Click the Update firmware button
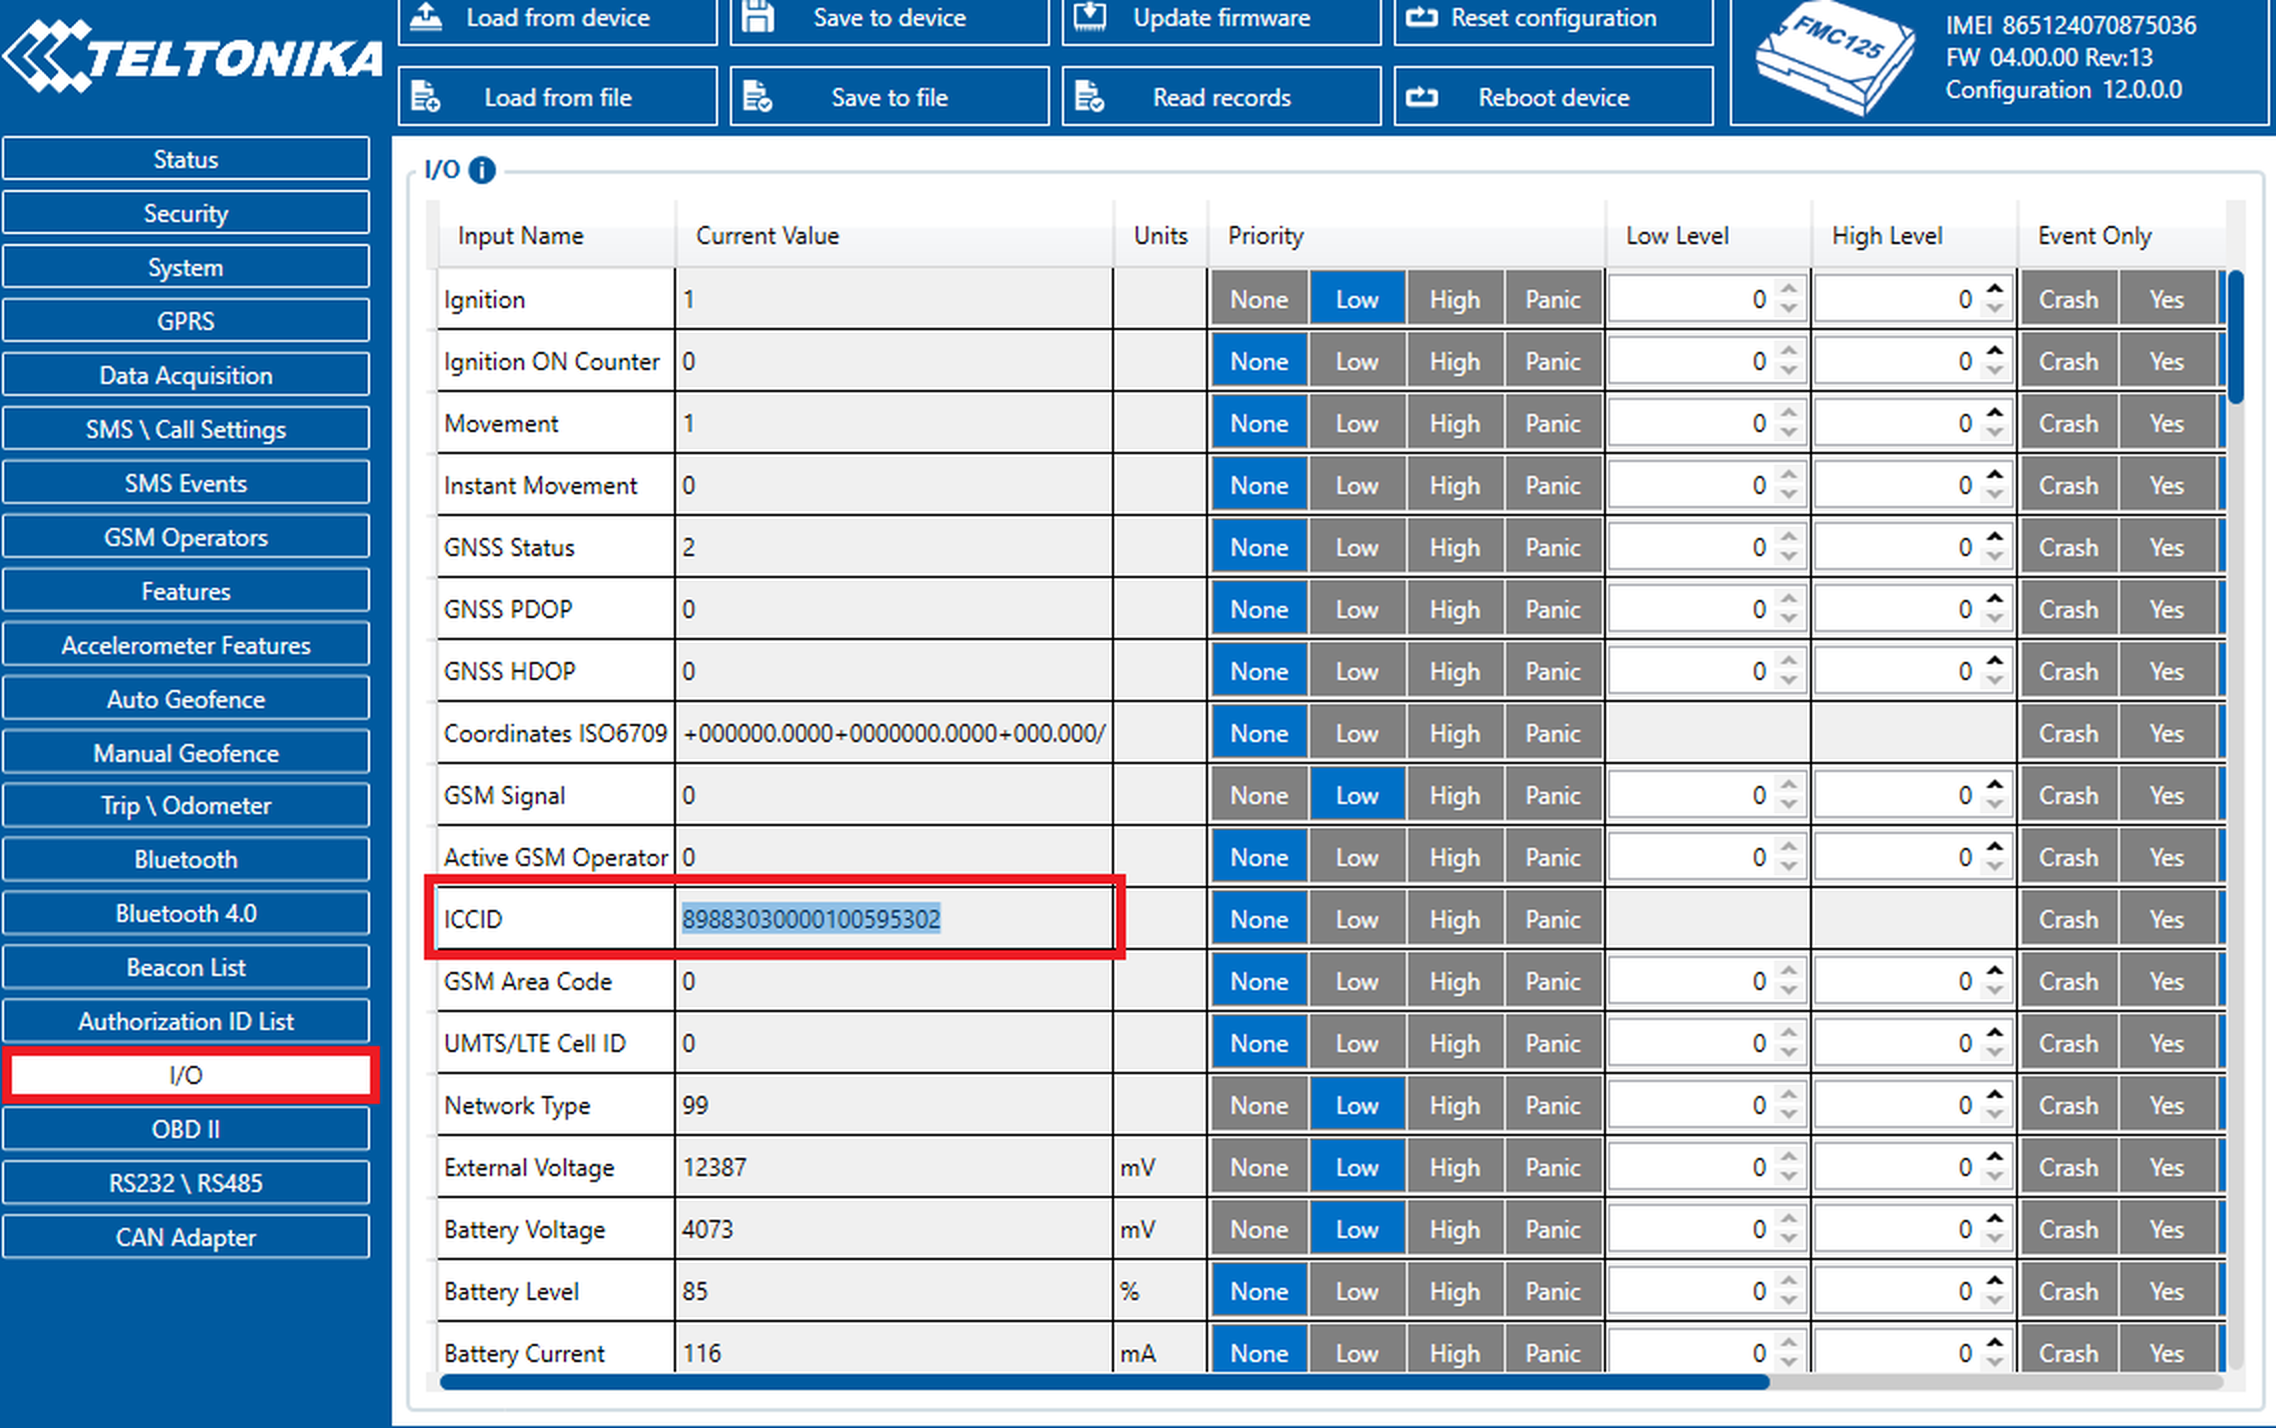This screenshot has height=1428, width=2276. coord(1221,20)
